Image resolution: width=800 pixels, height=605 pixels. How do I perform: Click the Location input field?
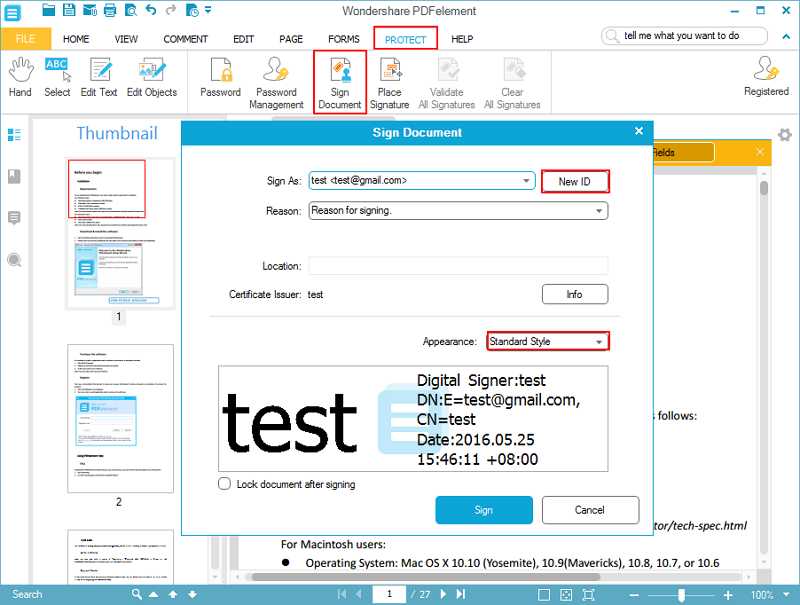458,266
